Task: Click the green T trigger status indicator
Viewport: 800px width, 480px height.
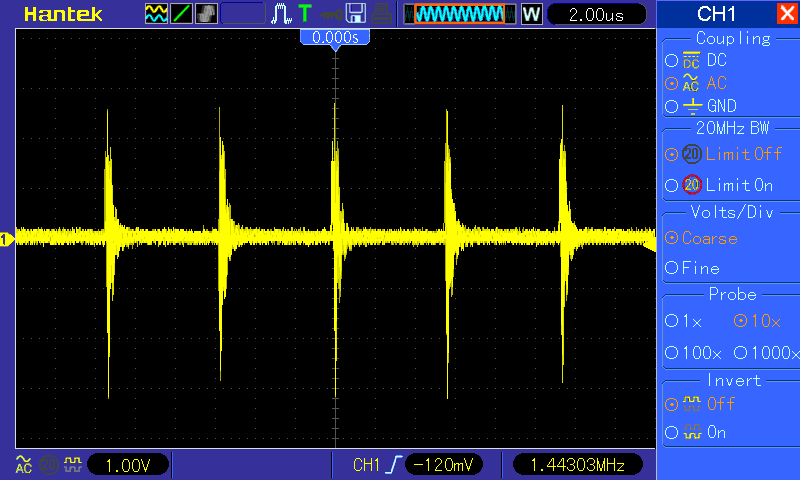Action: [x=305, y=14]
